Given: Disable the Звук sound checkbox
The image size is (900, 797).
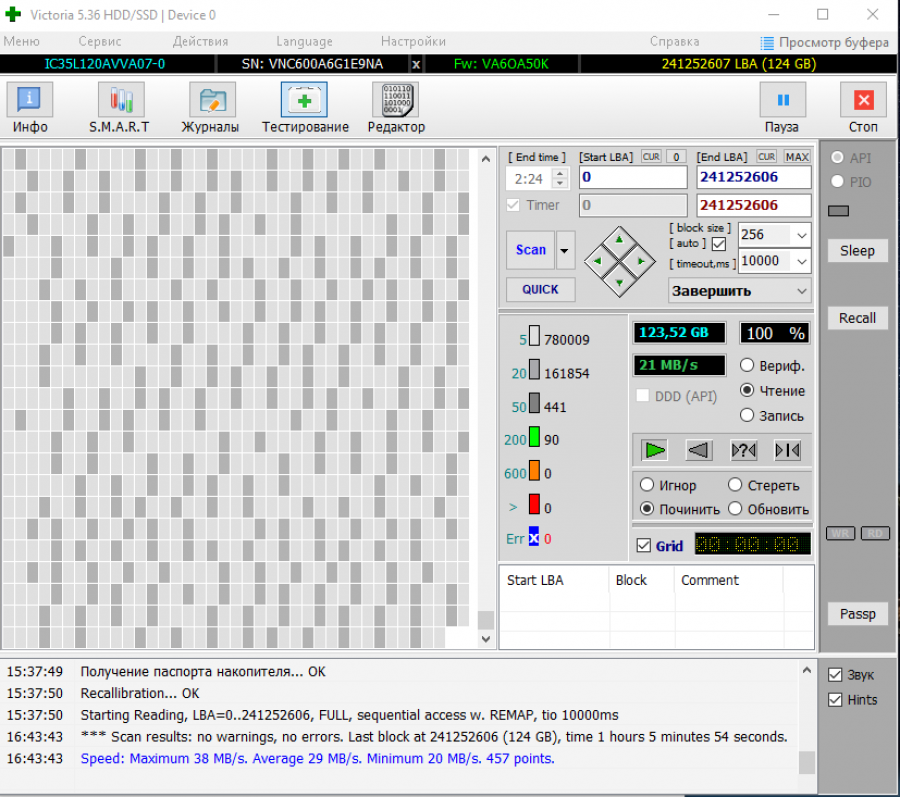Looking at the screenshot, I should click(x=835, y=675).
